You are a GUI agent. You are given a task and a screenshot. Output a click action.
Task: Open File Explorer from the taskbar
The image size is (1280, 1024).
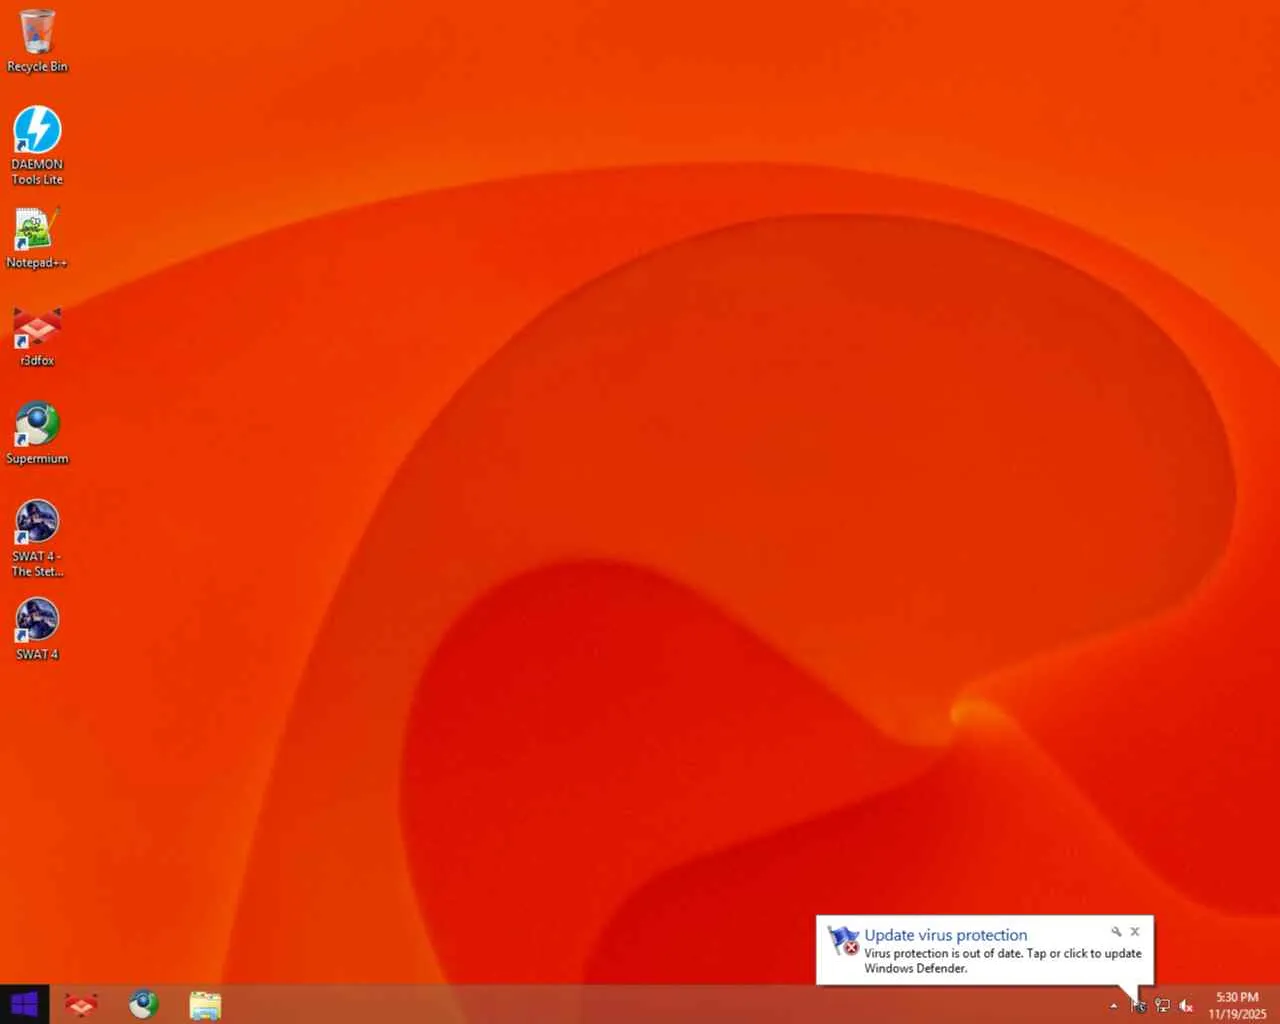coord(205,1004)
